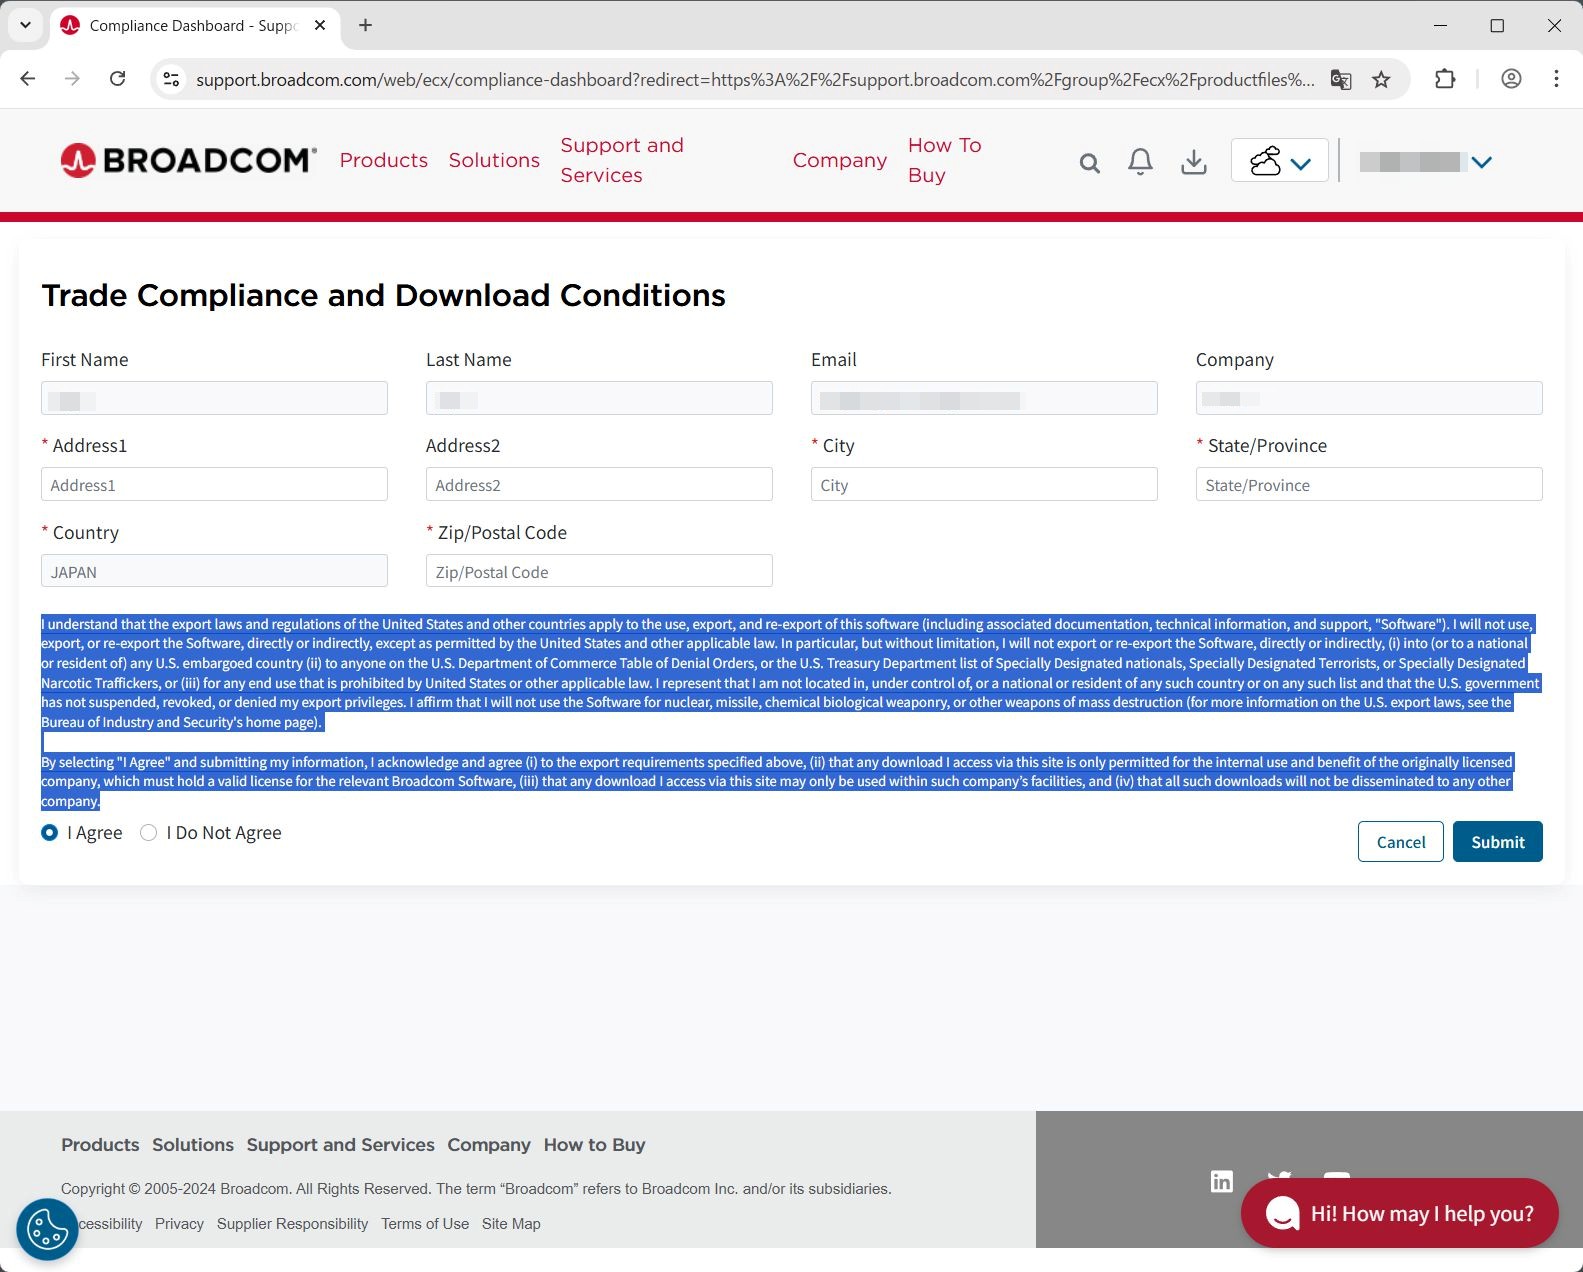Click the translate page icon
The image size is (1583, 1272).
[x=1341, y=80]
